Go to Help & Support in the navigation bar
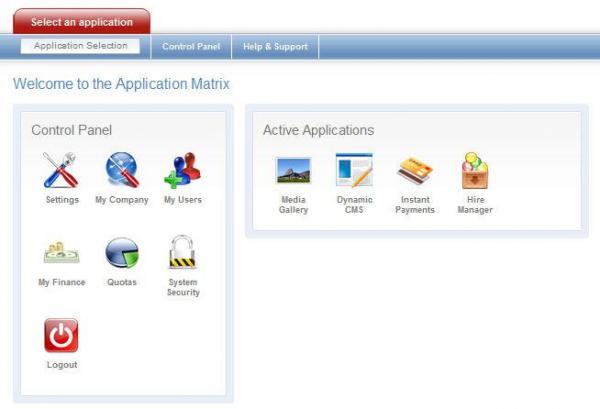The height and width of the screenshot is (409, 600). click(275, 46)
